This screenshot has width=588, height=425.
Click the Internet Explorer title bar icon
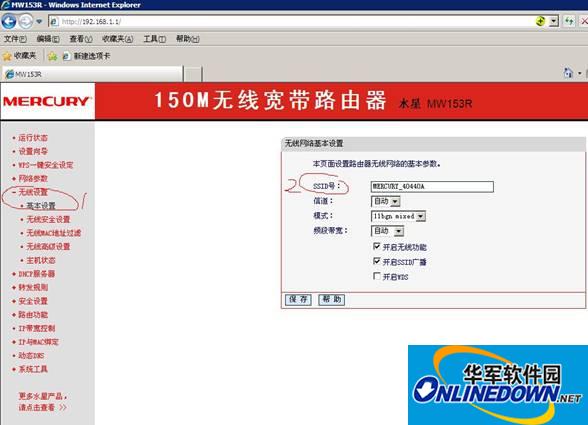(5, 5)
